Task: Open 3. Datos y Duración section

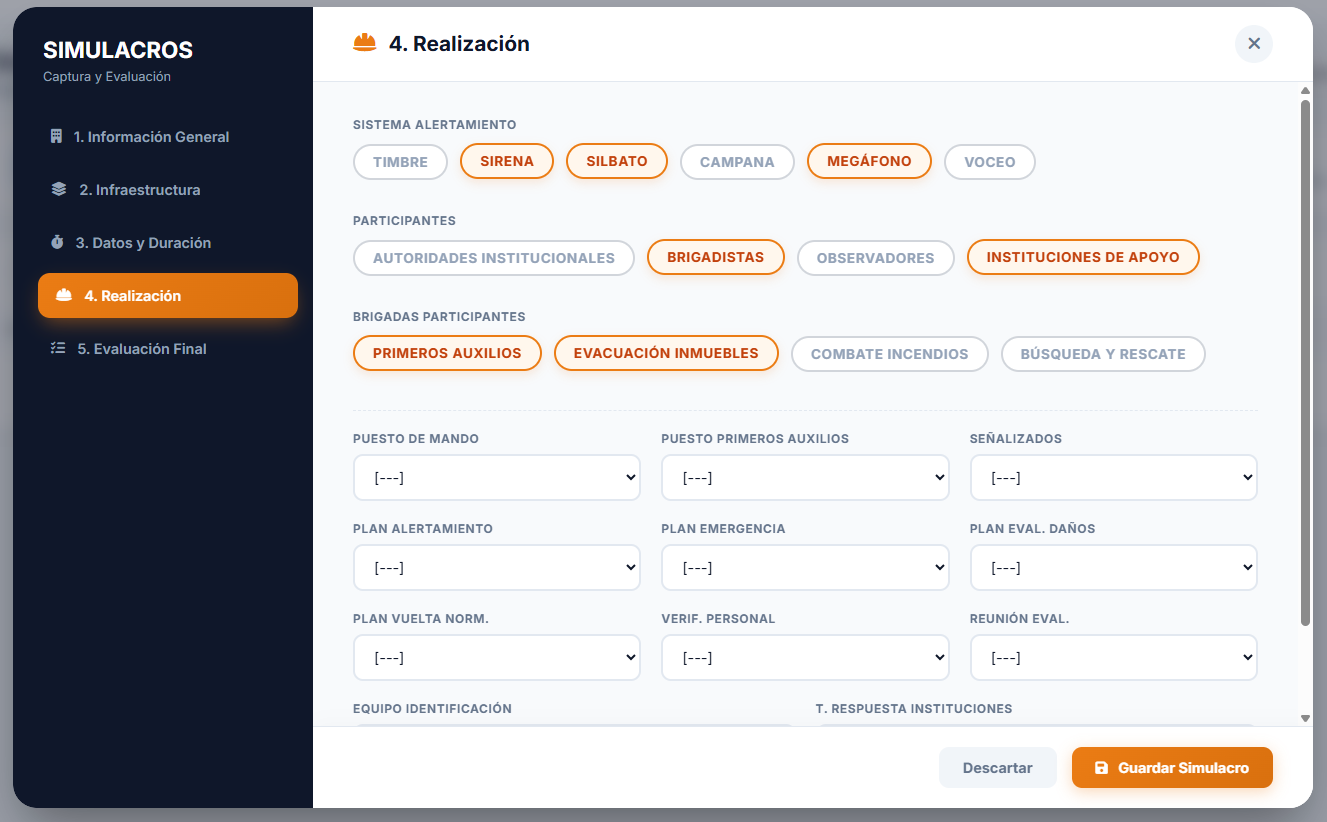Action: [x=168, y=243]
